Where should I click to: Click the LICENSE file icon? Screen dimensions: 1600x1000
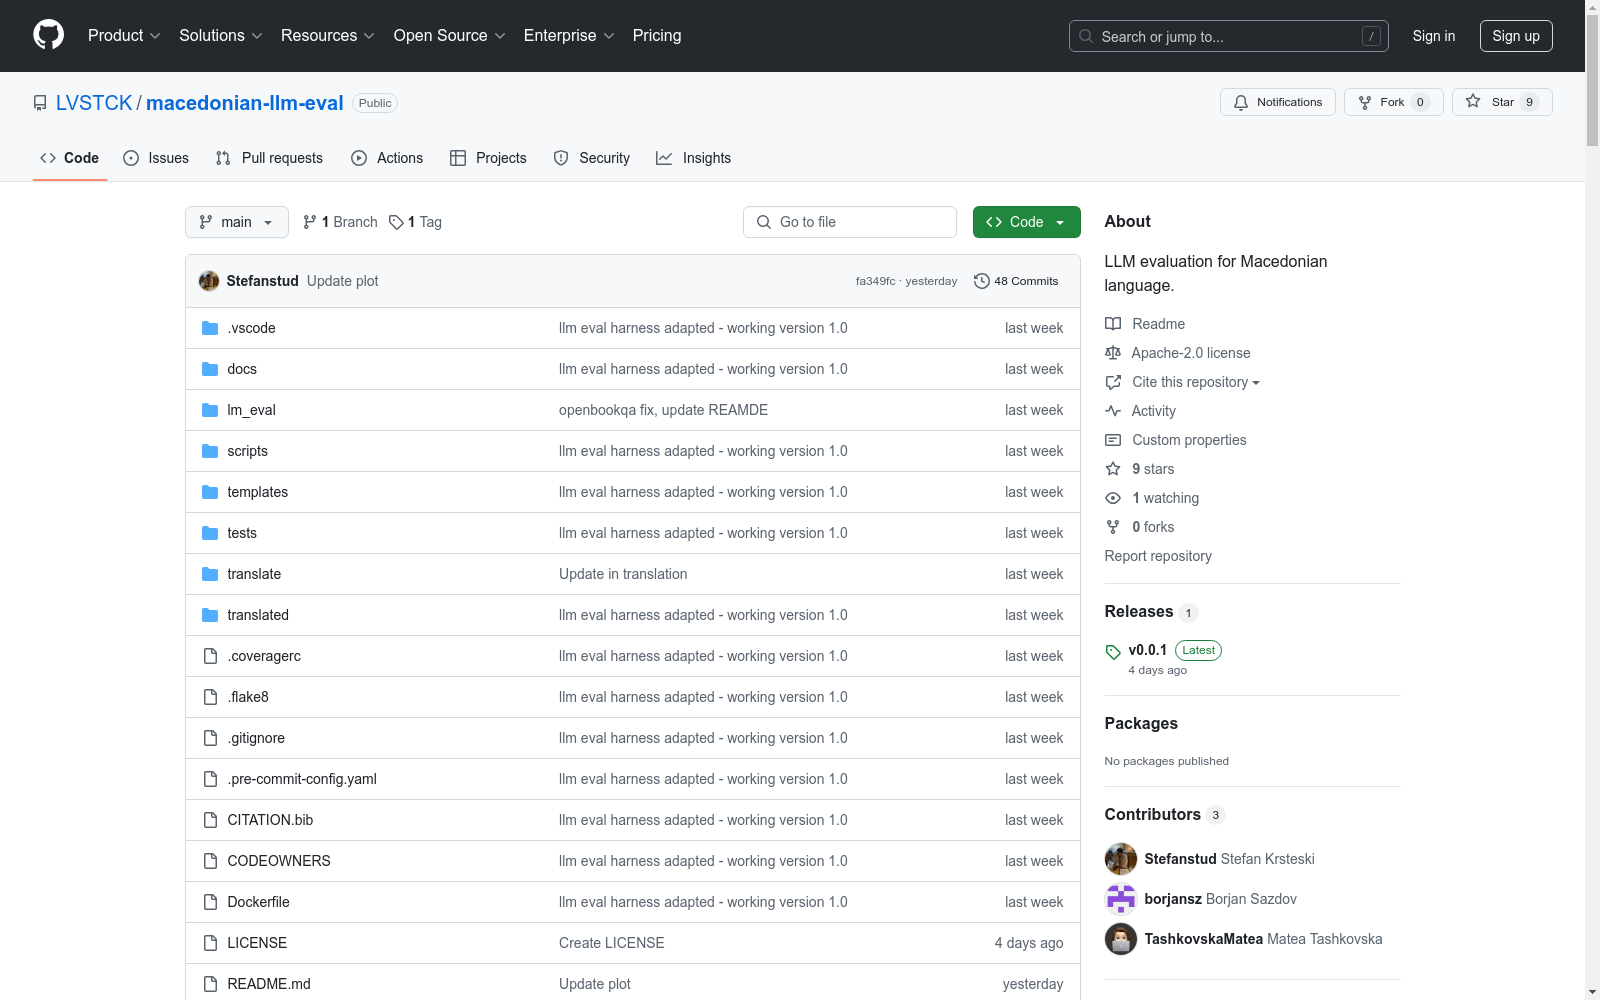click(210, 943)
